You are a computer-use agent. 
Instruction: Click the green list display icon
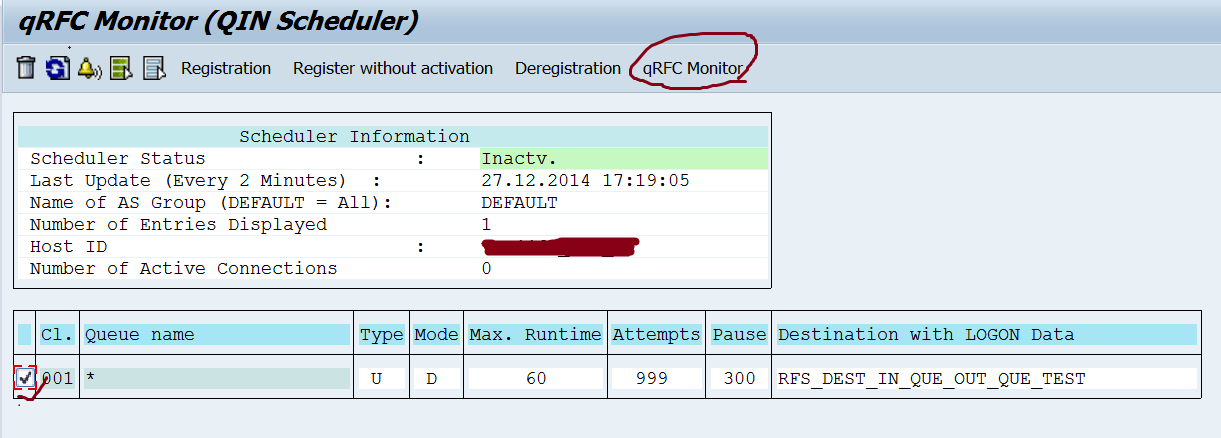tap(121, 68)
